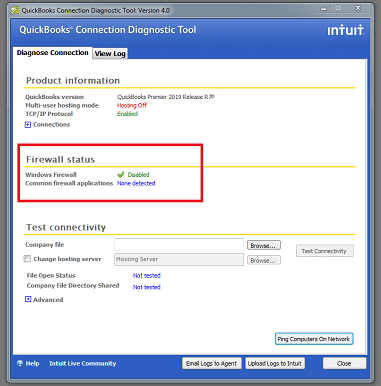
Task: Click the Test Connectivity button
Action: (325, 251)
